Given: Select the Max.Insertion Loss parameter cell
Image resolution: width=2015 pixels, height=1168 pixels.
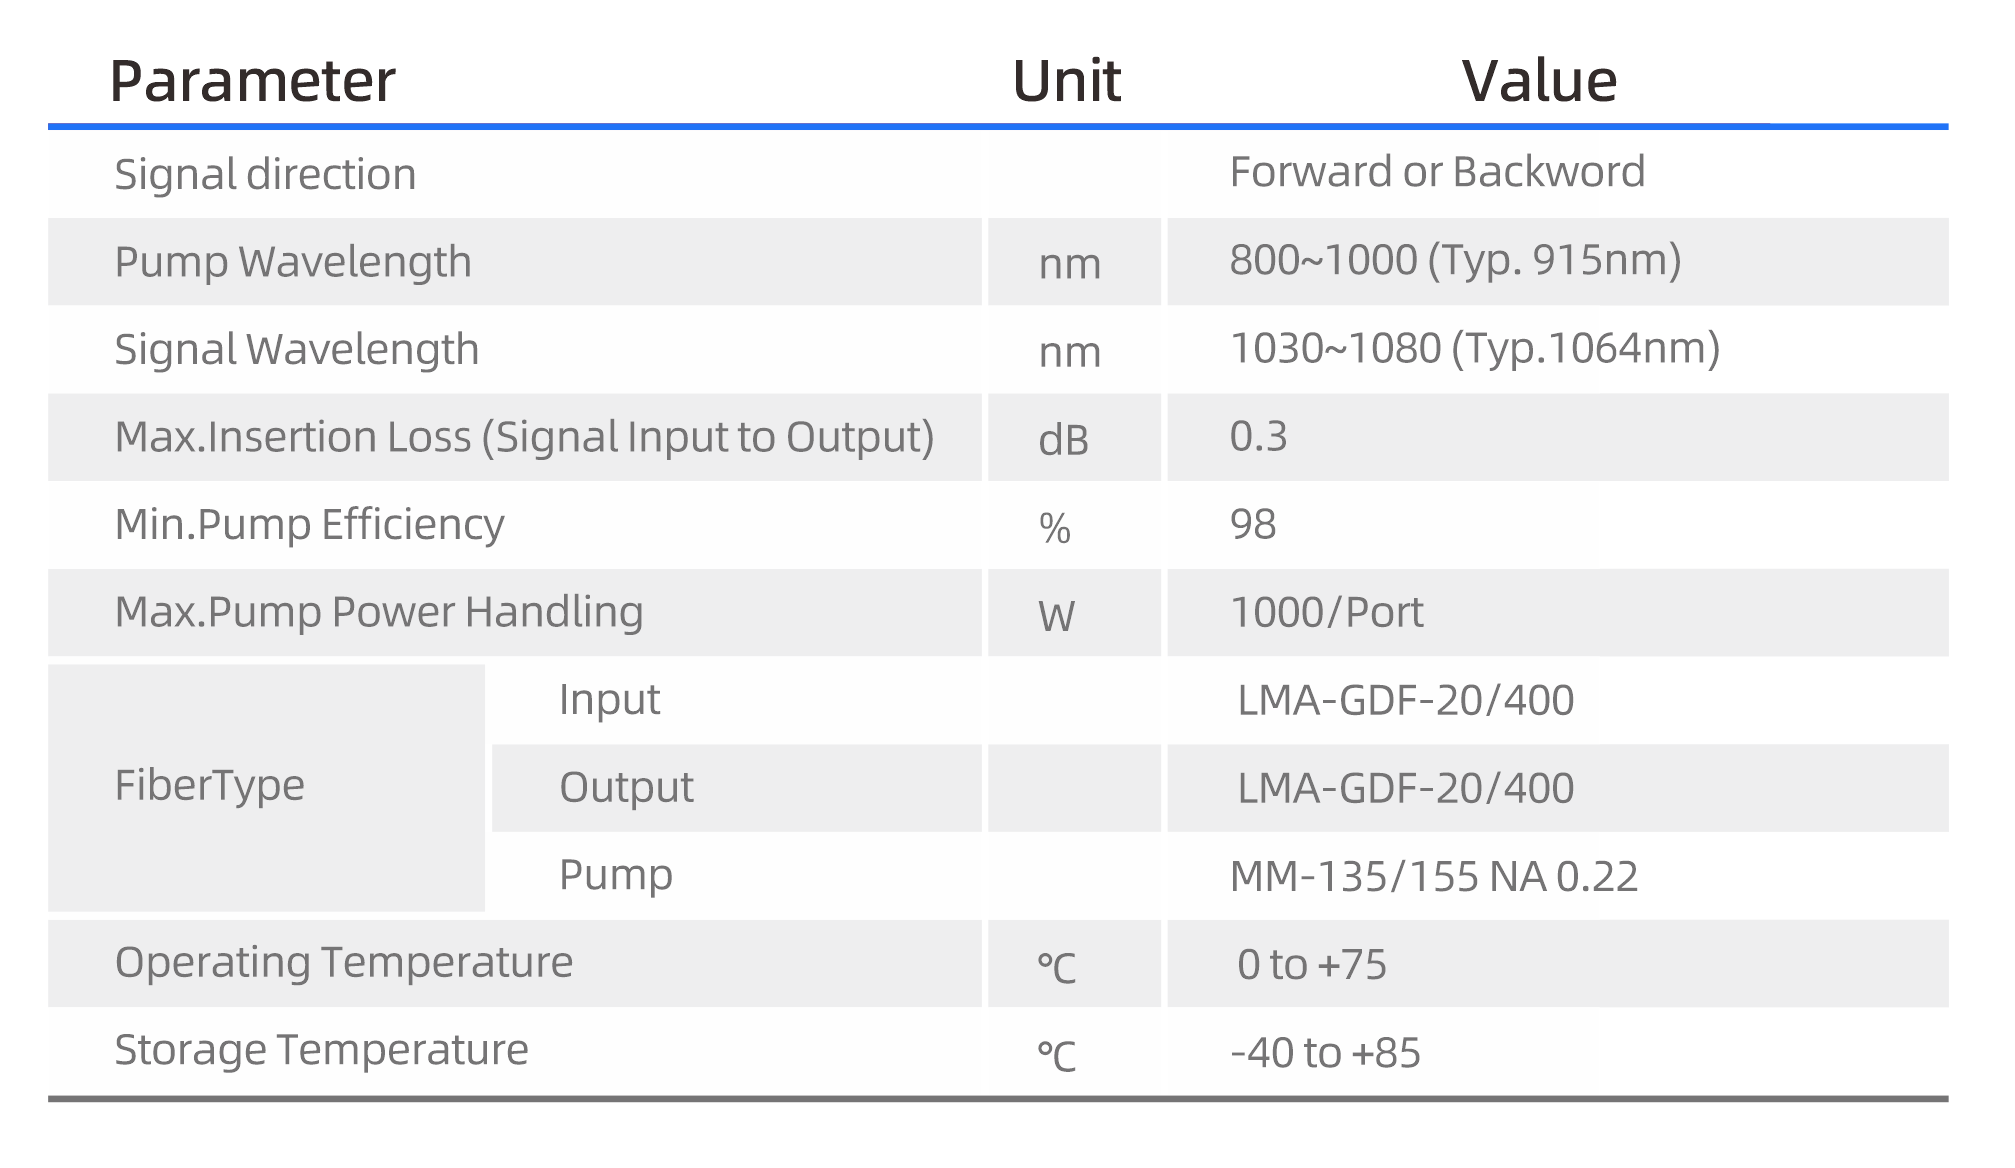Looking at the screenshot, I should [x=524, y=437].
